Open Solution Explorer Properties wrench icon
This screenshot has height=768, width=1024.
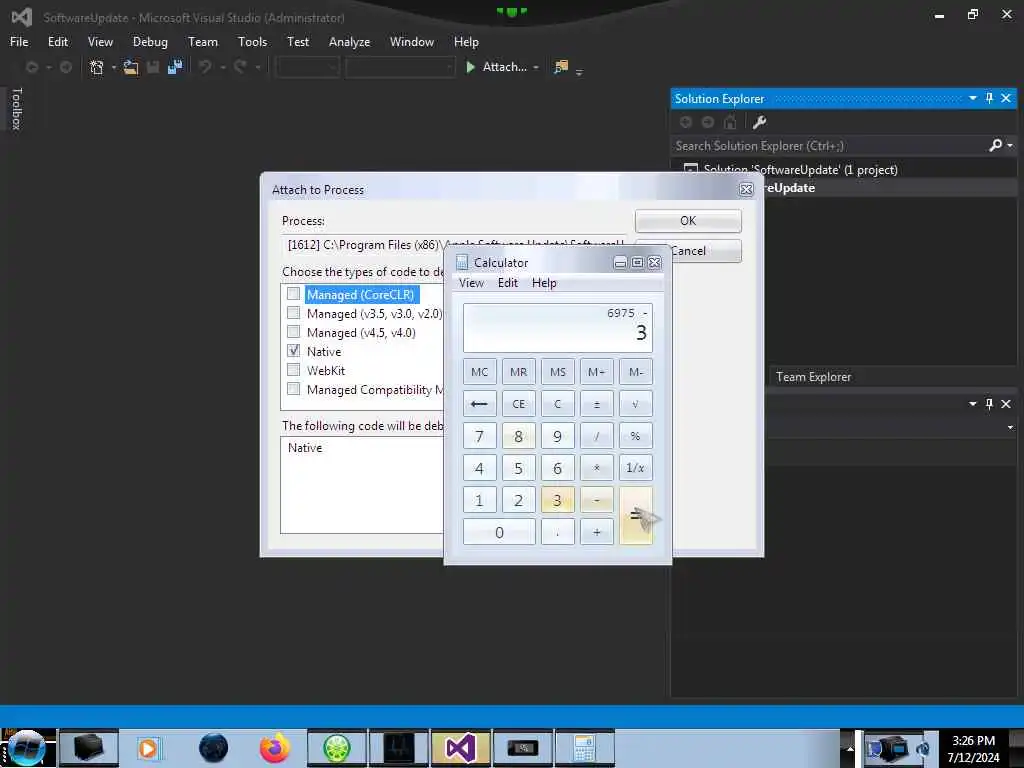(759, 122)
